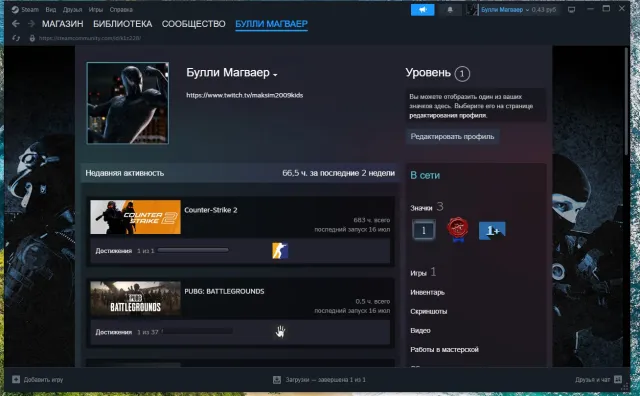
Task: Click the Big Picture mode monitor icon
Action: tap(571, 9)
